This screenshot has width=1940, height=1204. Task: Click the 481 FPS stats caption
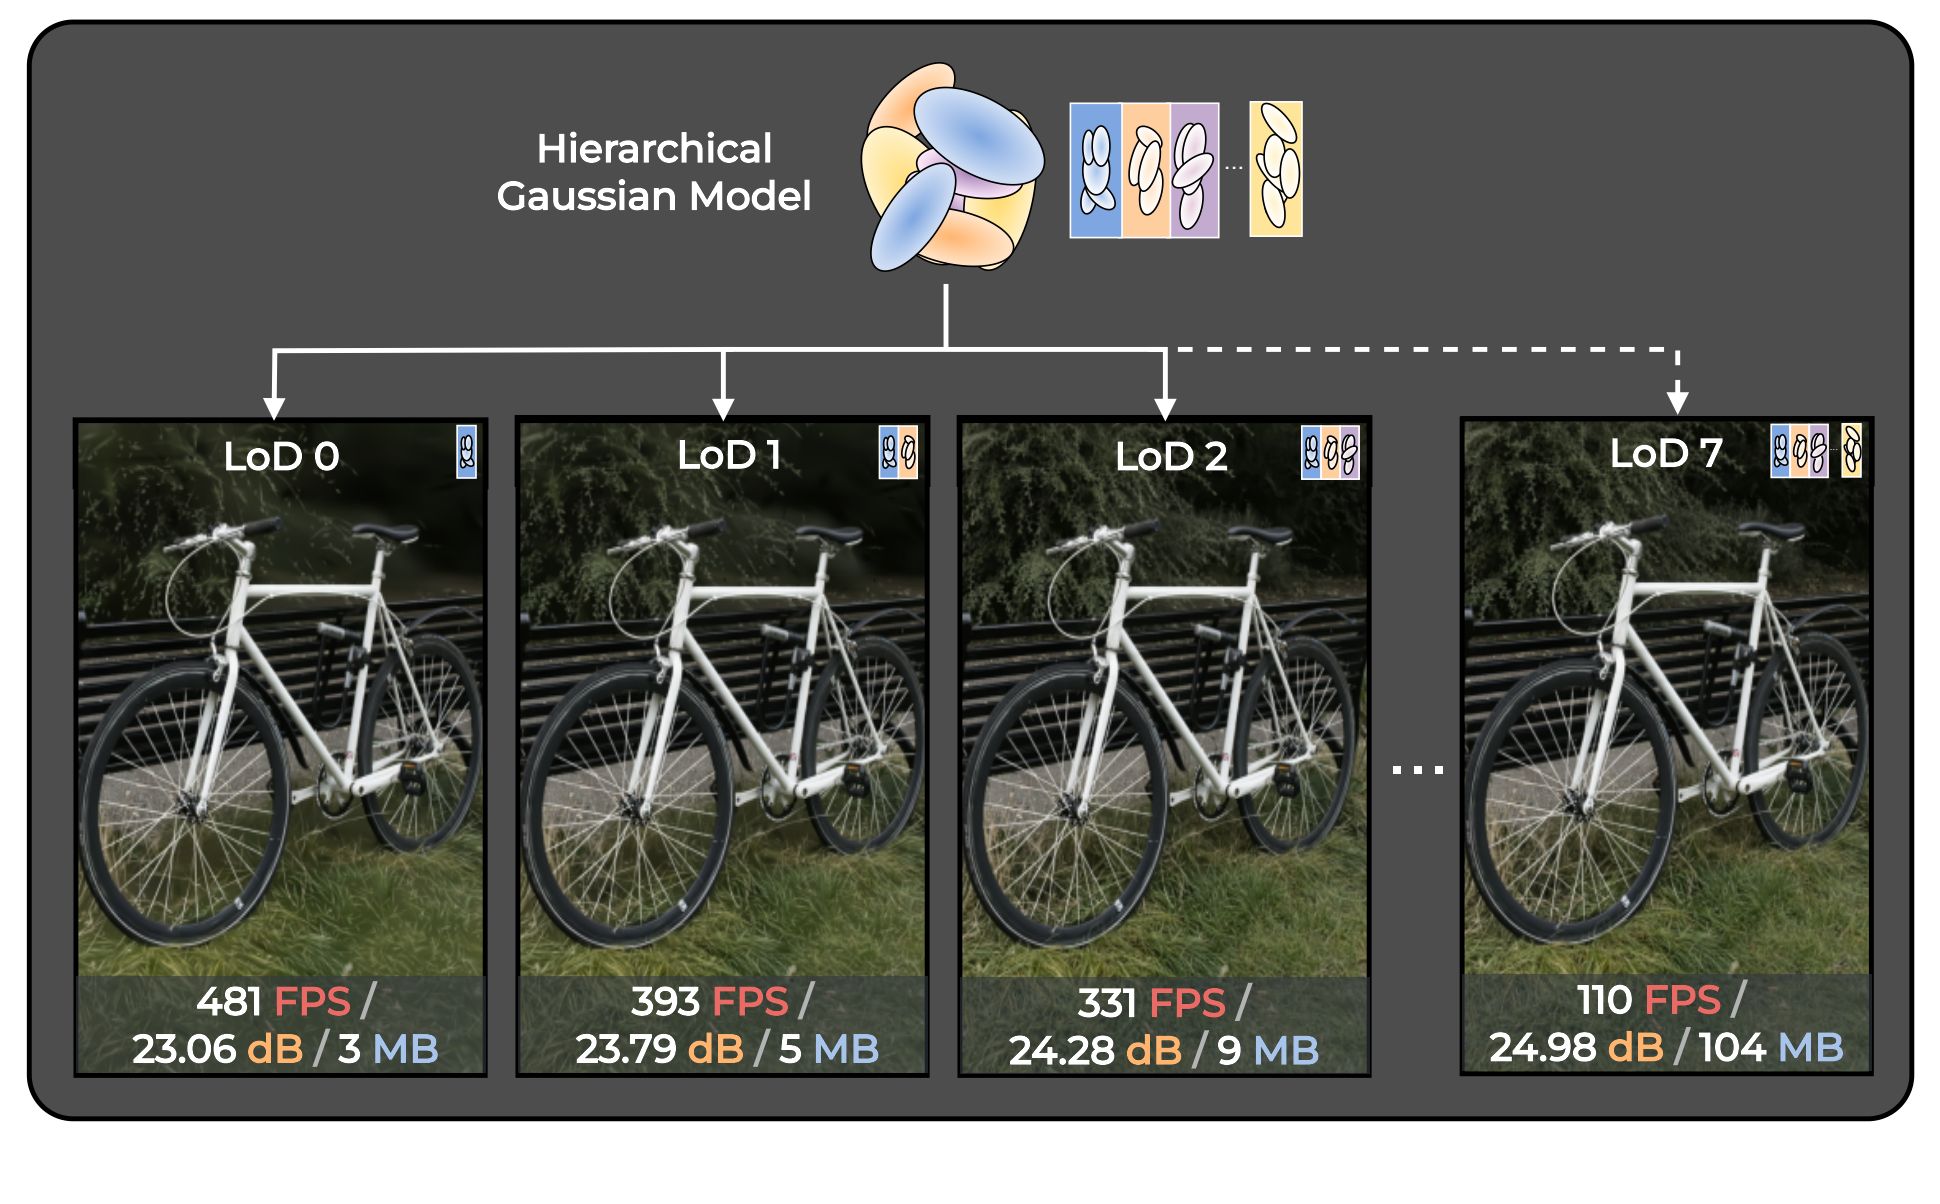pos(285,1025)
